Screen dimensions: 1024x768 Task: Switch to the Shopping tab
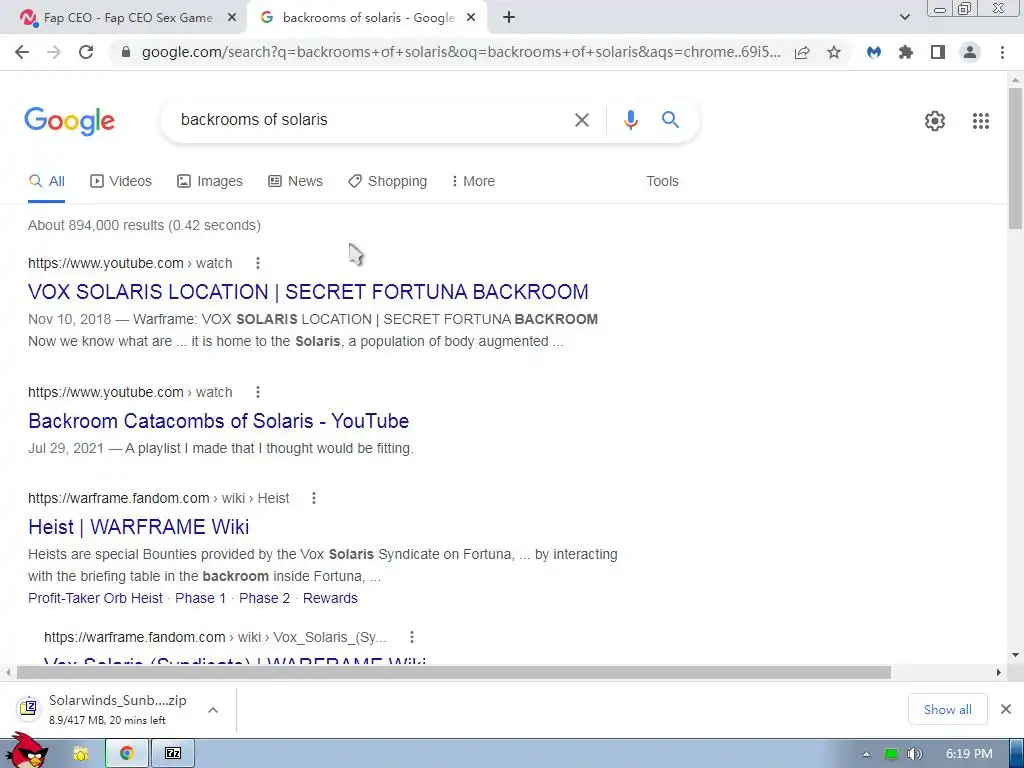[x=387, y=182]
